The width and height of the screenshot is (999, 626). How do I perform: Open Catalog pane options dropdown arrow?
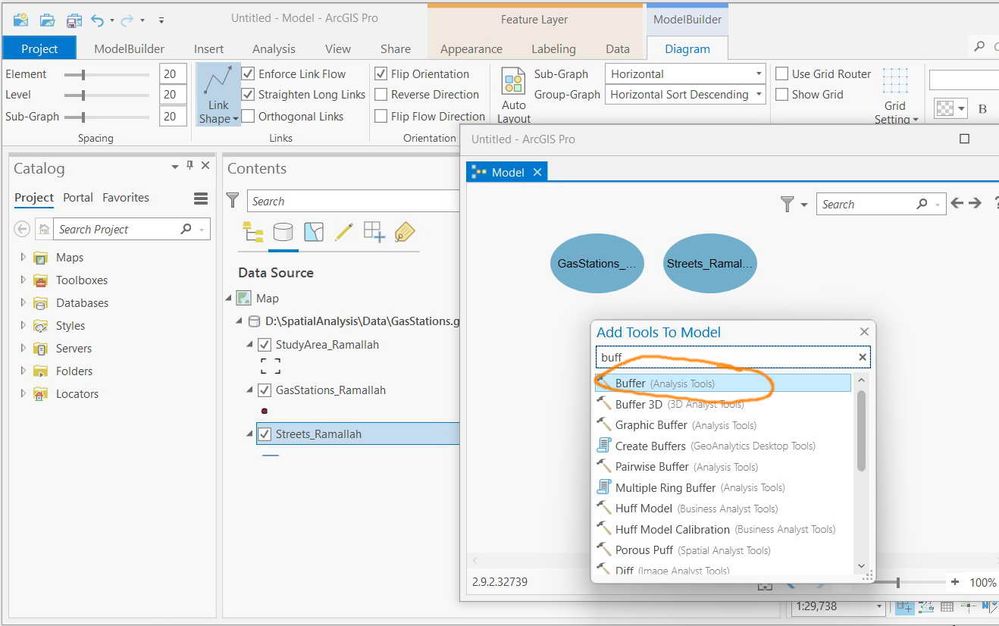point(175,166)
